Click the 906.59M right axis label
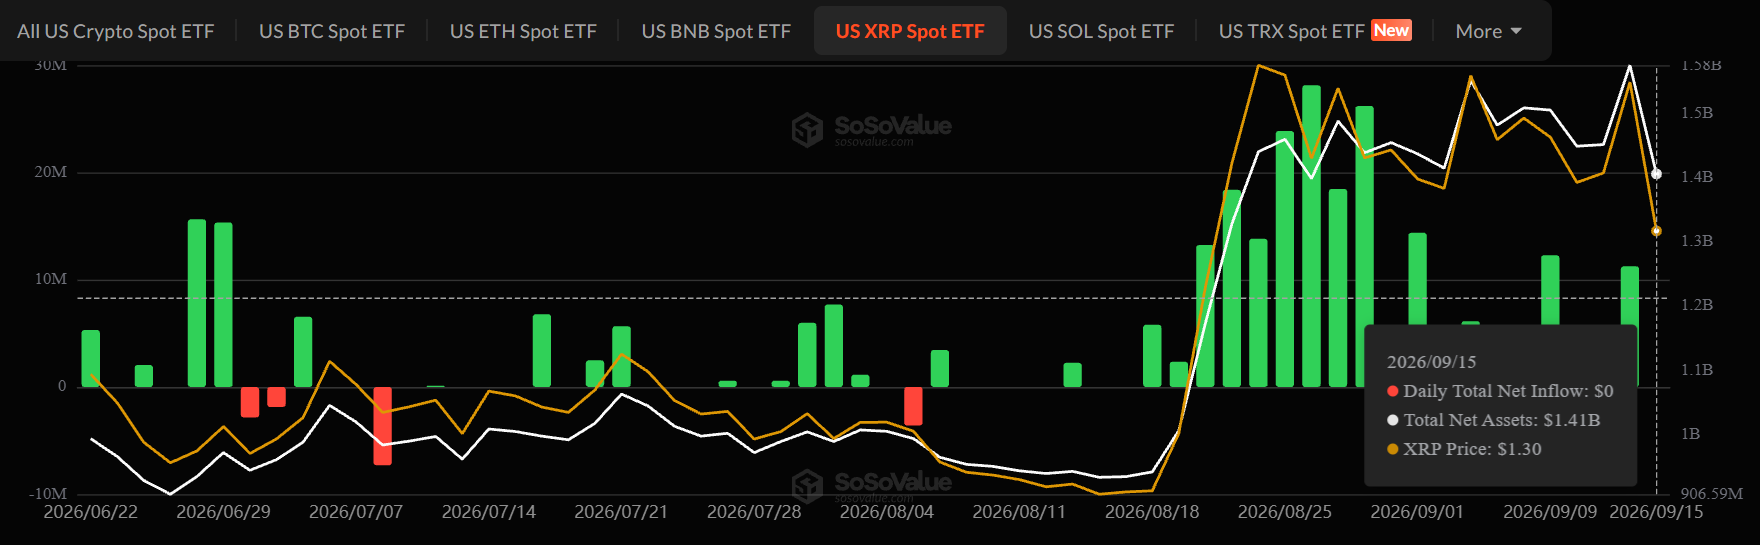This screenshot has width=1760, height=545. (x=1712, y=494)
